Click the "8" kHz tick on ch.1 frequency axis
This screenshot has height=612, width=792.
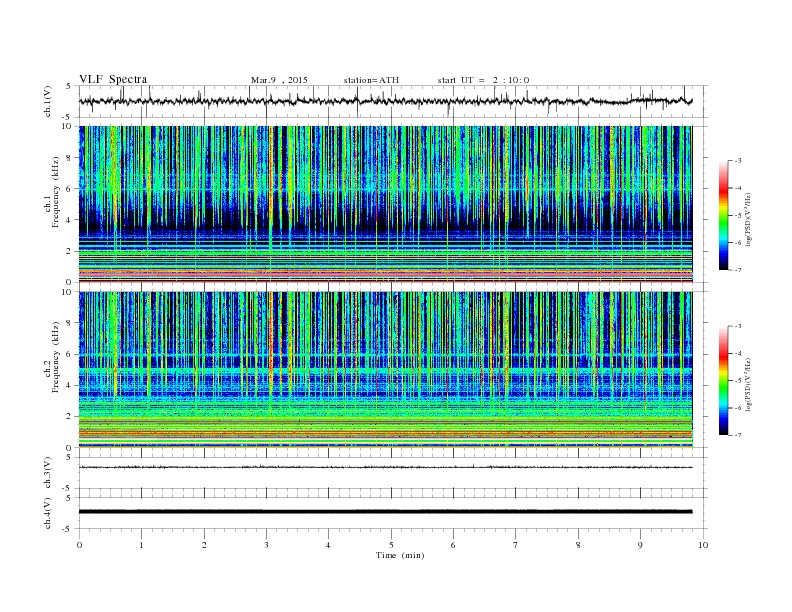69,158
